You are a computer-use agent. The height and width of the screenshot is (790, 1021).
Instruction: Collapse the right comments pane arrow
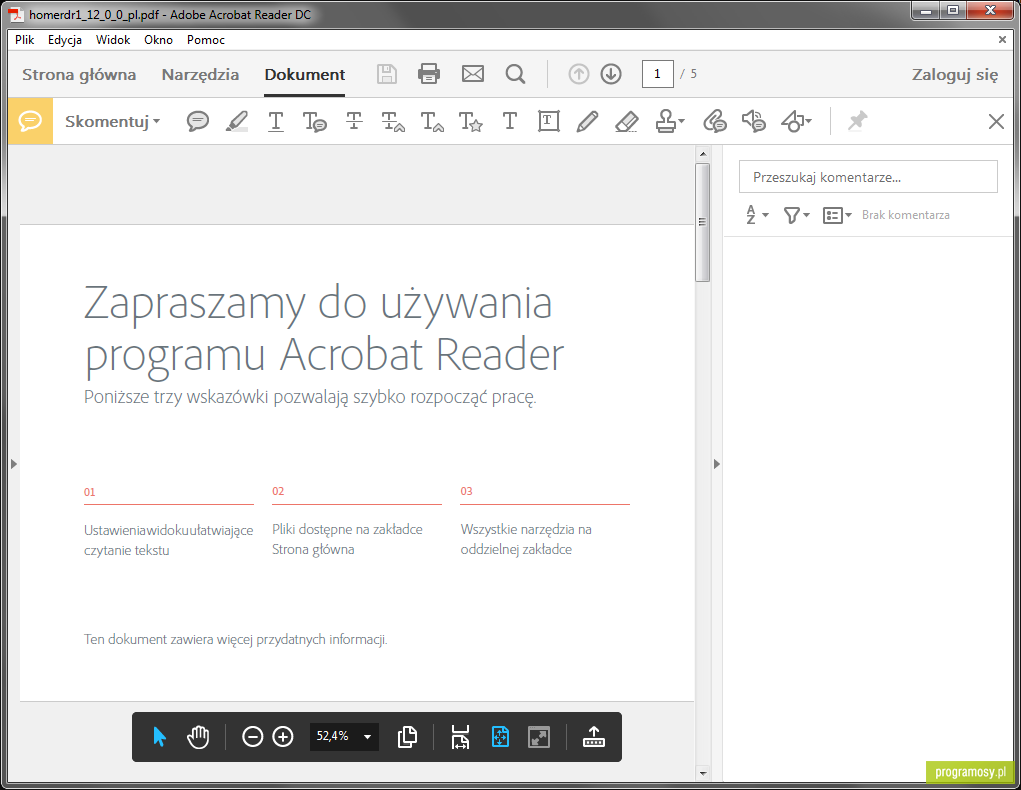coord(716,464)
